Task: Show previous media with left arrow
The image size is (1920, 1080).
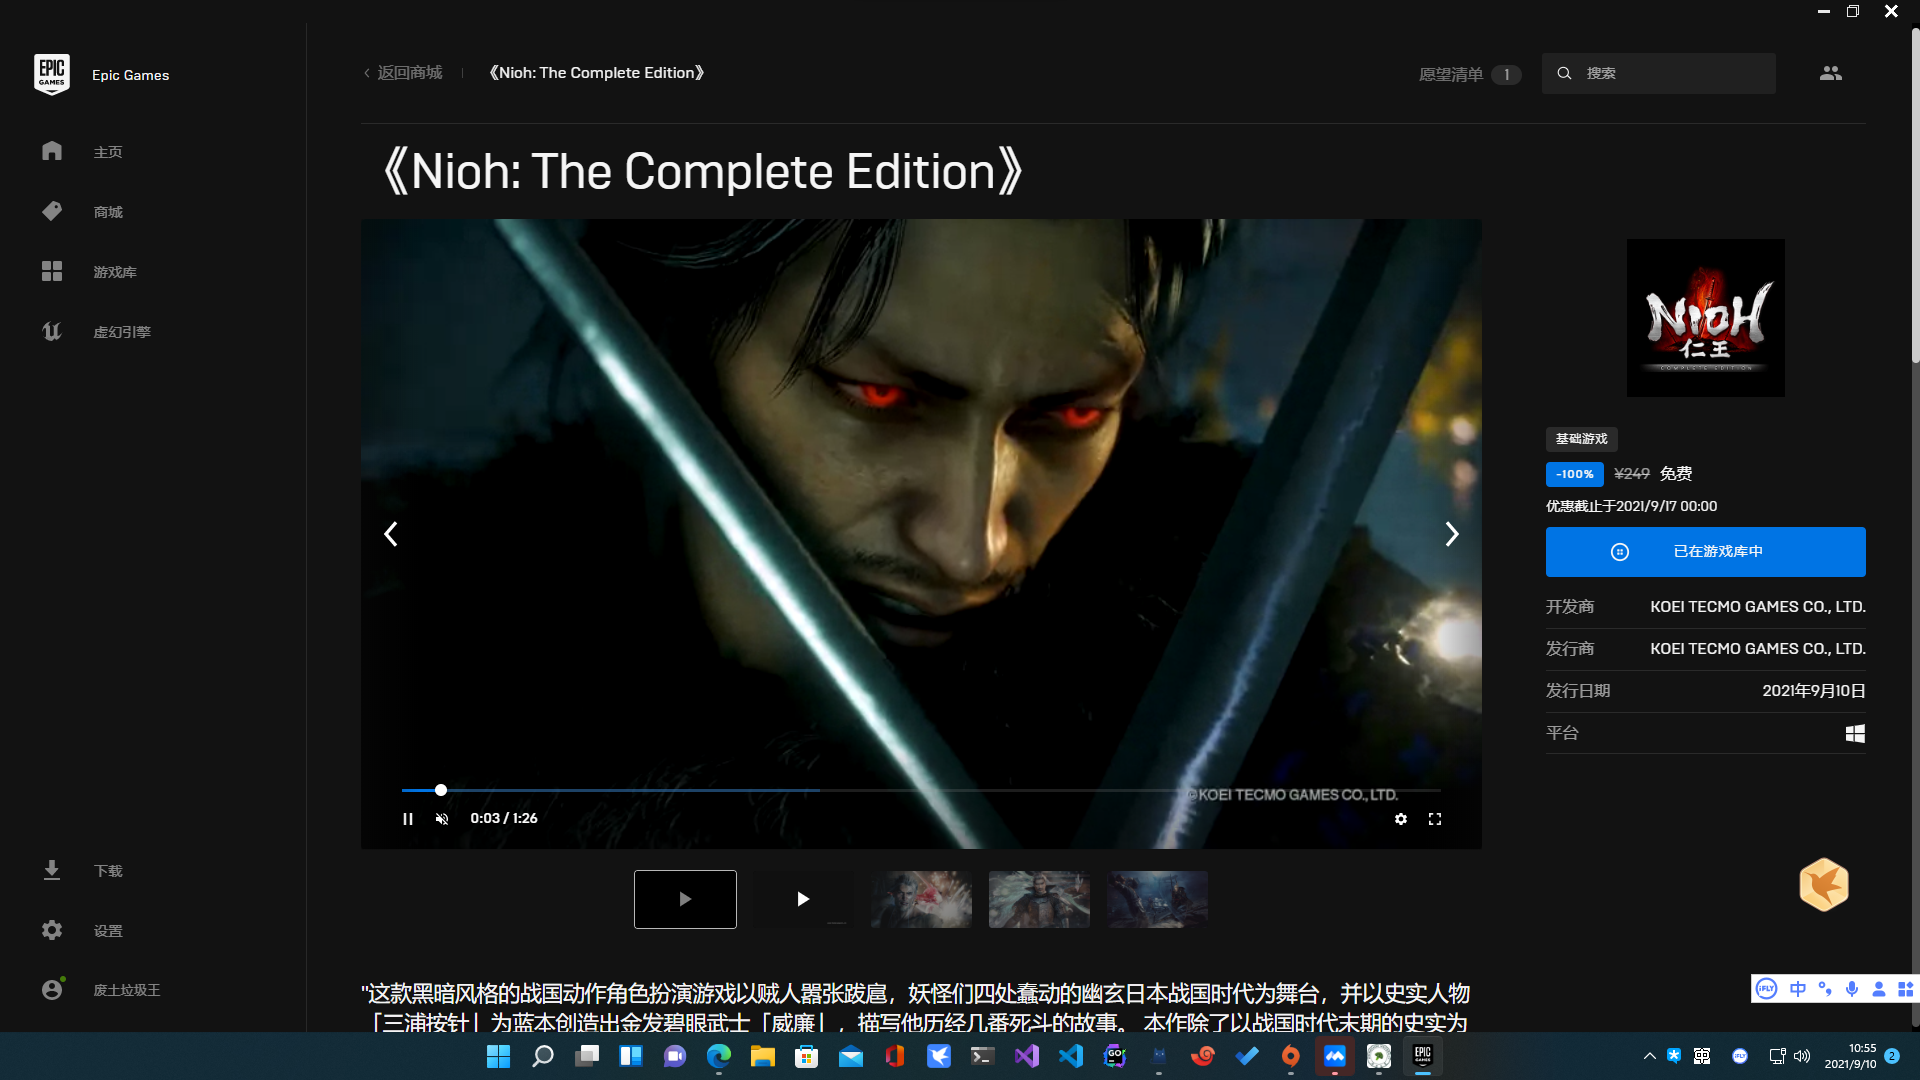Action: coord(391,534)
